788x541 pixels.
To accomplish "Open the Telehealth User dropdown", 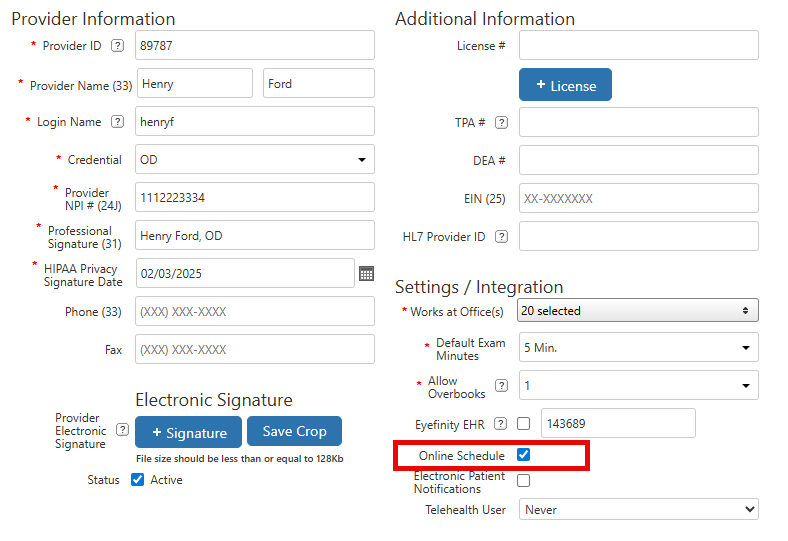I will [x=637, y=510].
